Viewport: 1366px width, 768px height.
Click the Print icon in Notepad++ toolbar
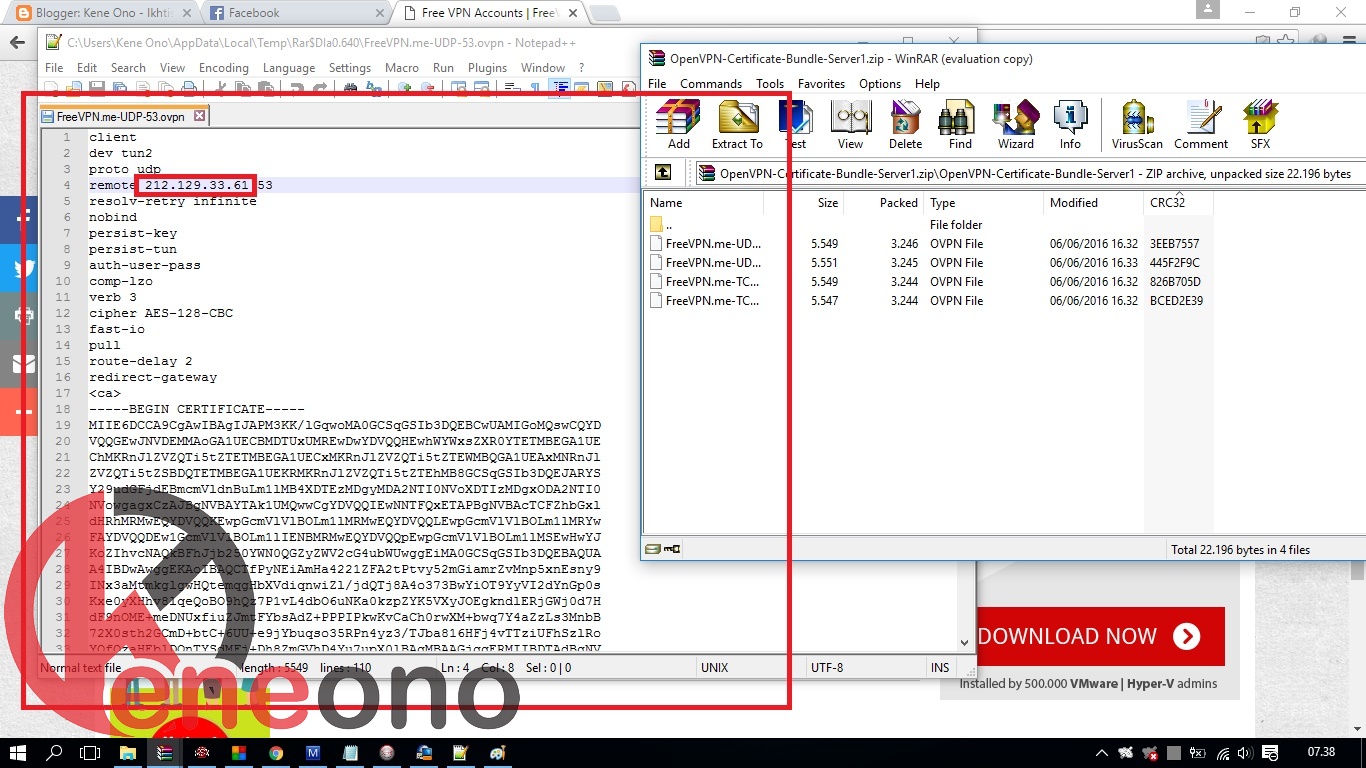click(189, 87)
